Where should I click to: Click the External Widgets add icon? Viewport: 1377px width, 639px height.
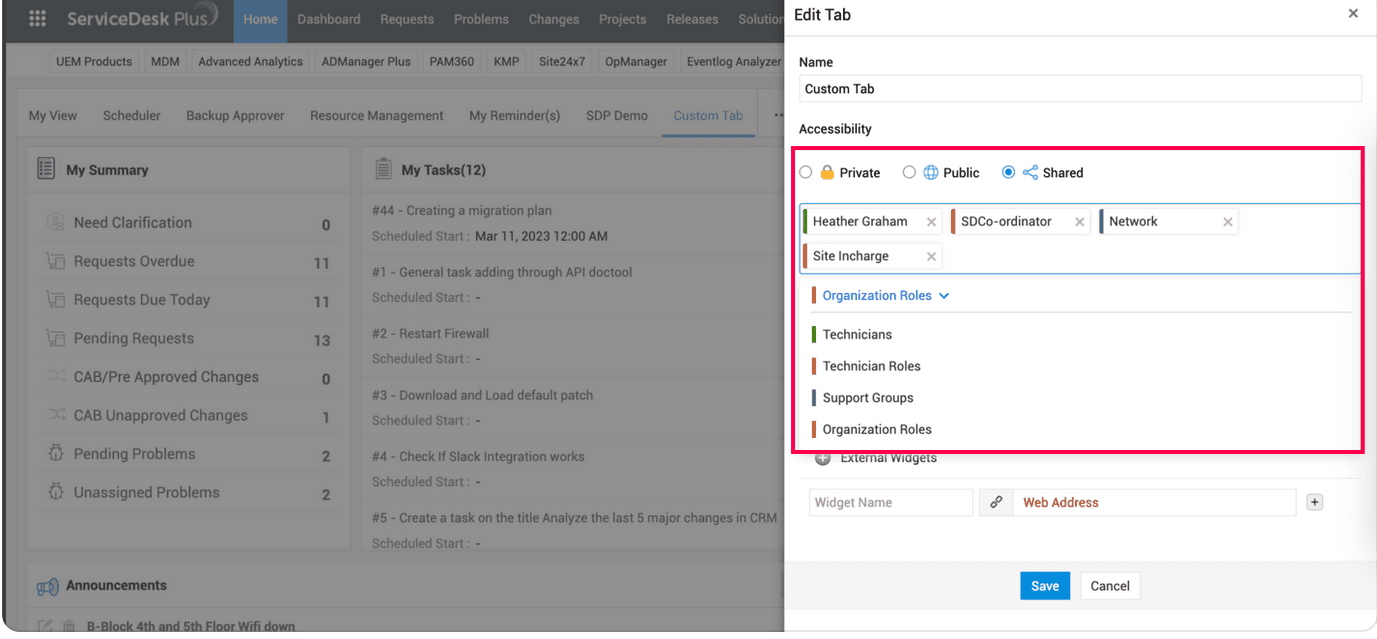[823, 459]
